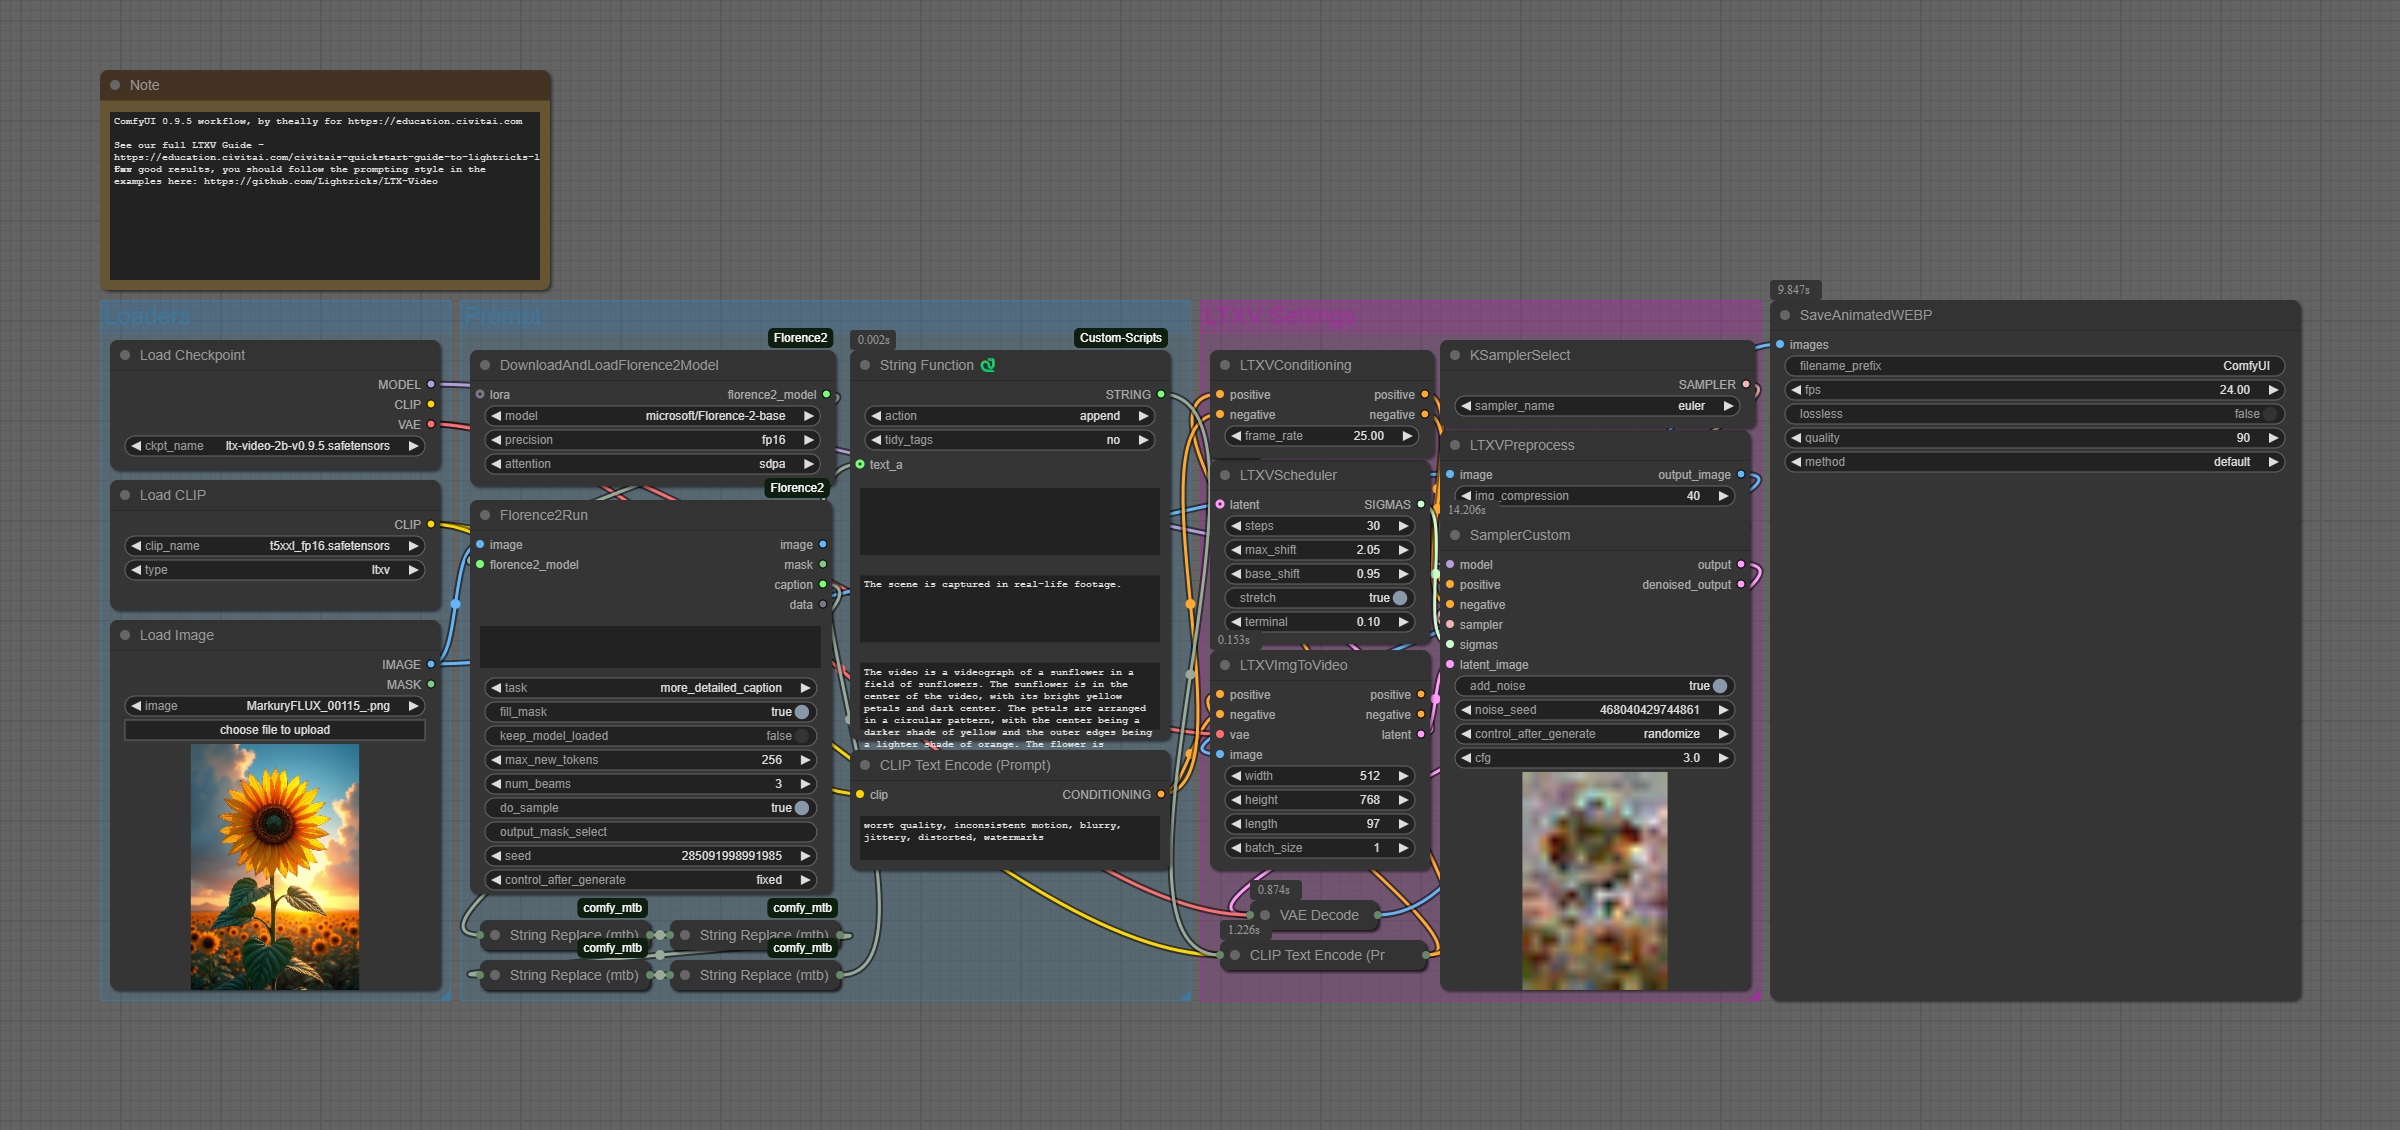This screenshot has height=1130, width=2400.
Task: Open the ckpt_name model selector
Action: (275, 446)
